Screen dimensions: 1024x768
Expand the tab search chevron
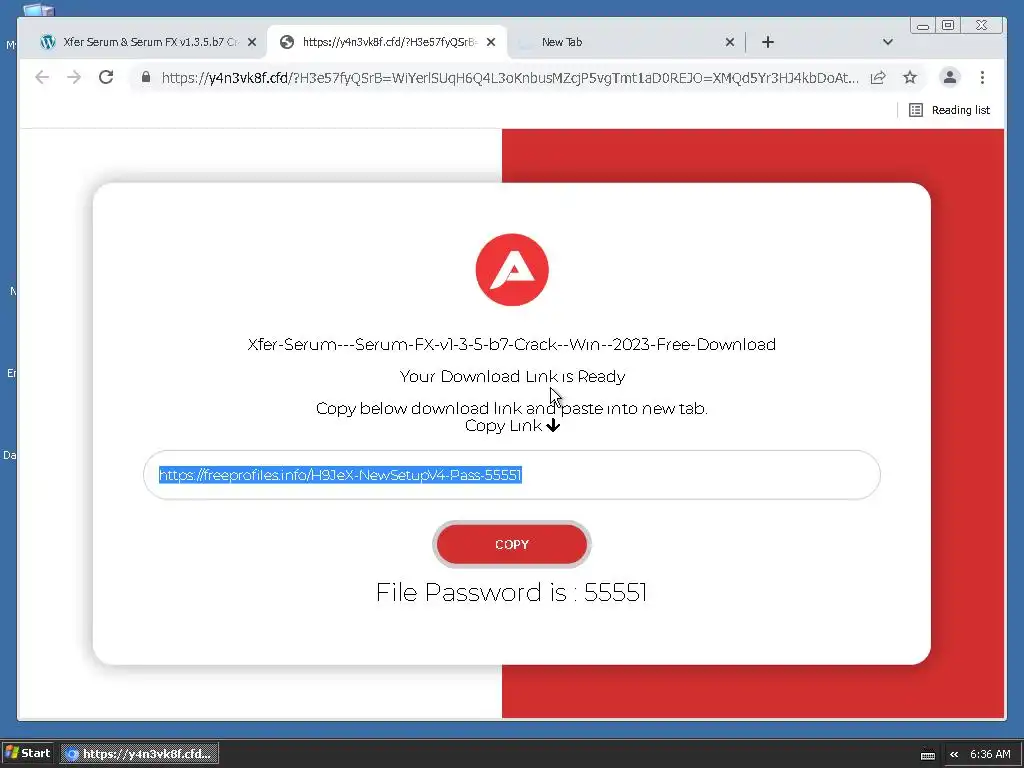point(888,42)
